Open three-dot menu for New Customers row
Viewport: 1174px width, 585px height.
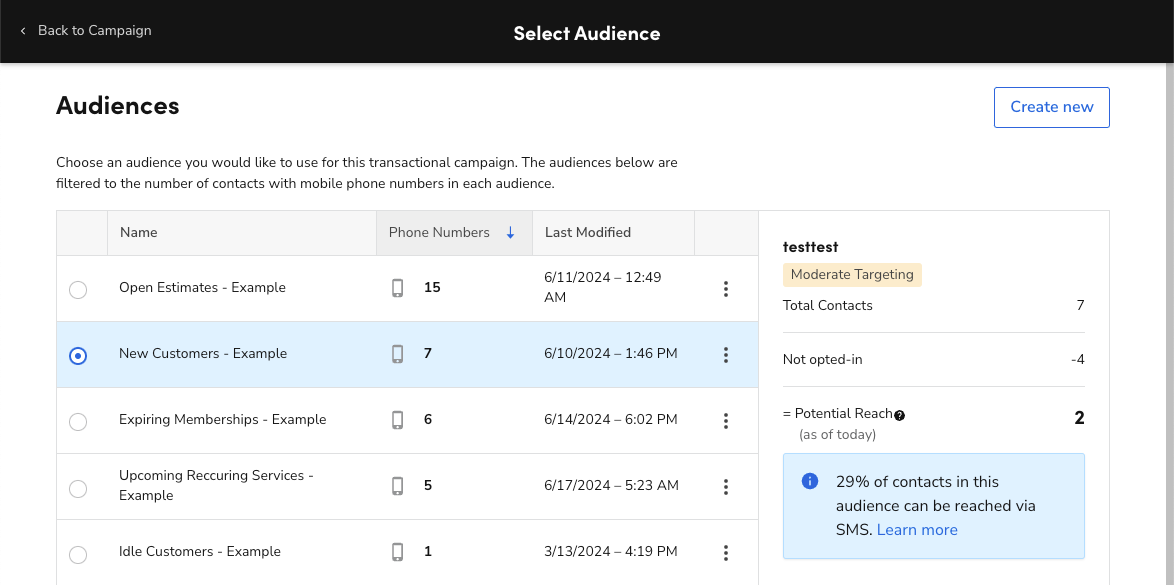[726, 354]
